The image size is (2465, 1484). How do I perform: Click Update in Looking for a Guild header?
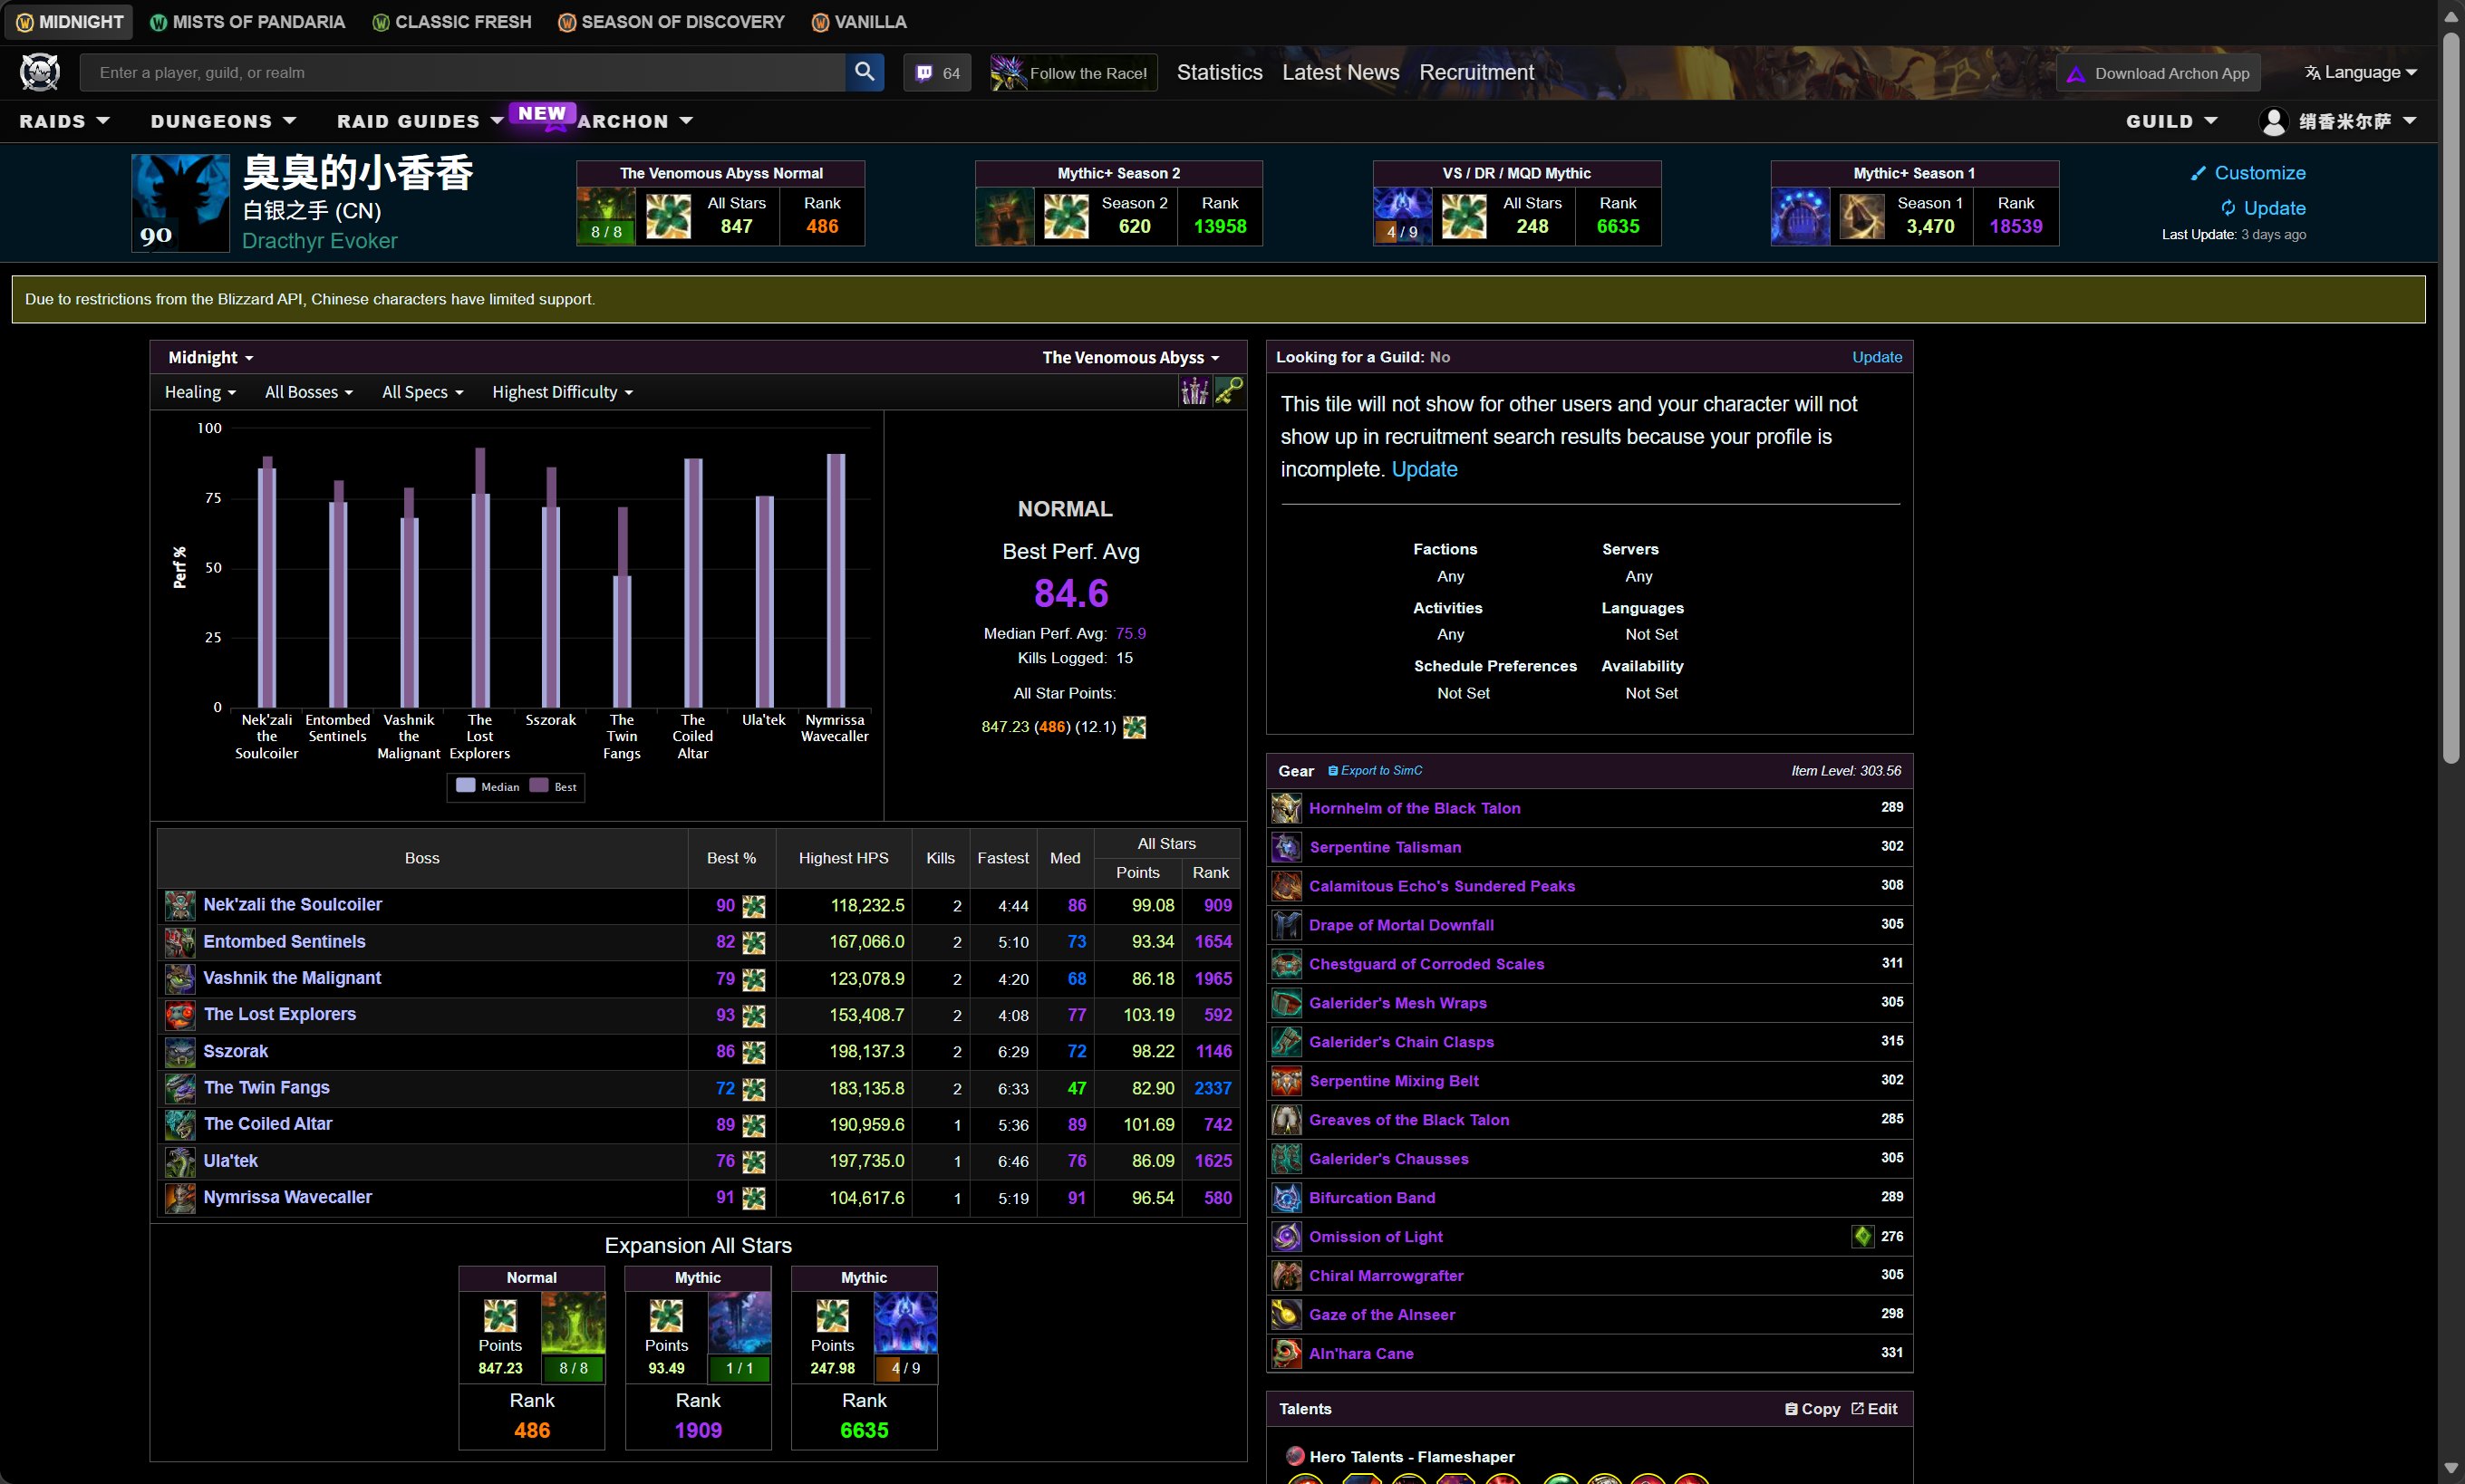click(1877, 357)
